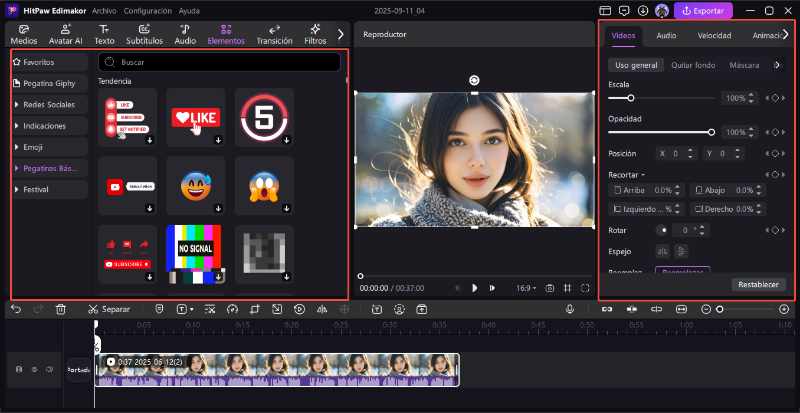Add keyframe for Opacidad

(x=775, y=132)
